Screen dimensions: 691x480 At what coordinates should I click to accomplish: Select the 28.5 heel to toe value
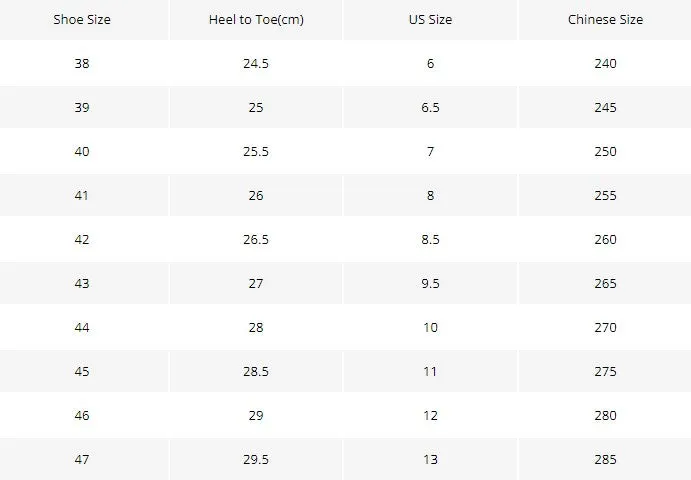(x=256, y=372)
